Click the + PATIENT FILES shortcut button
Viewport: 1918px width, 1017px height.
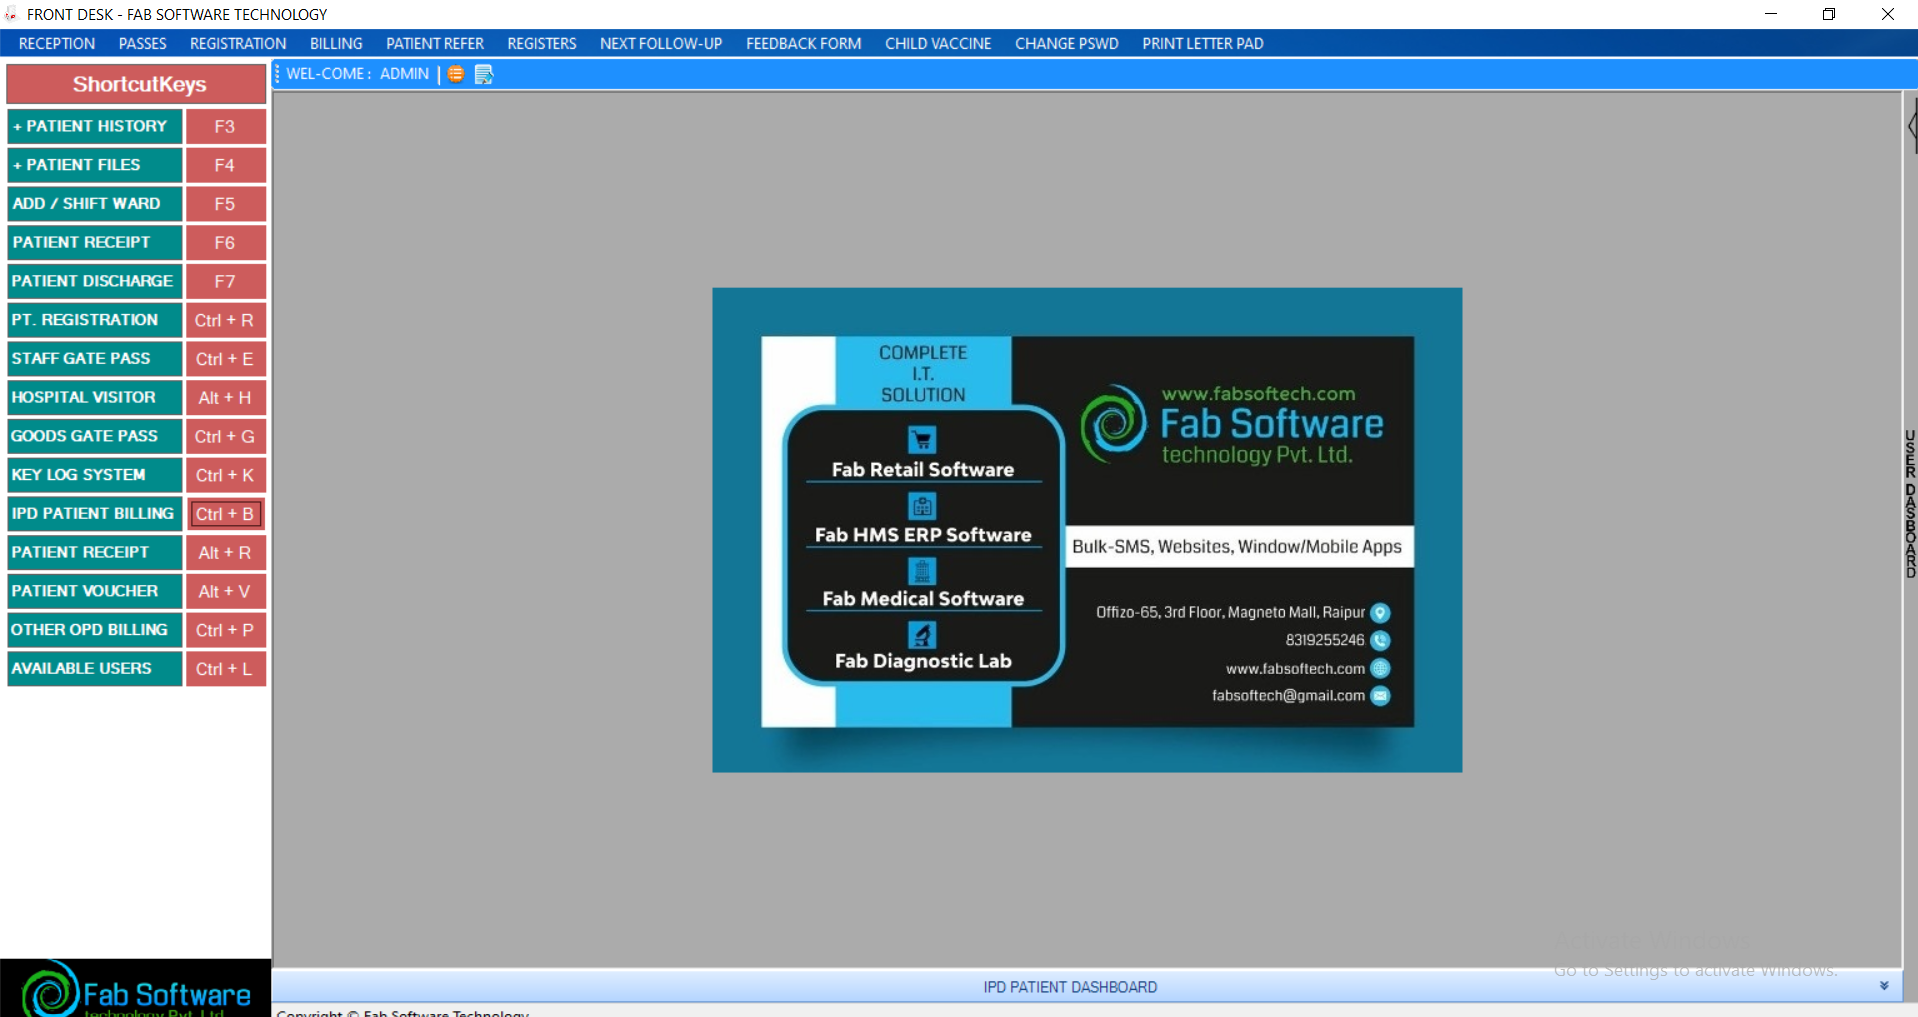95,165
